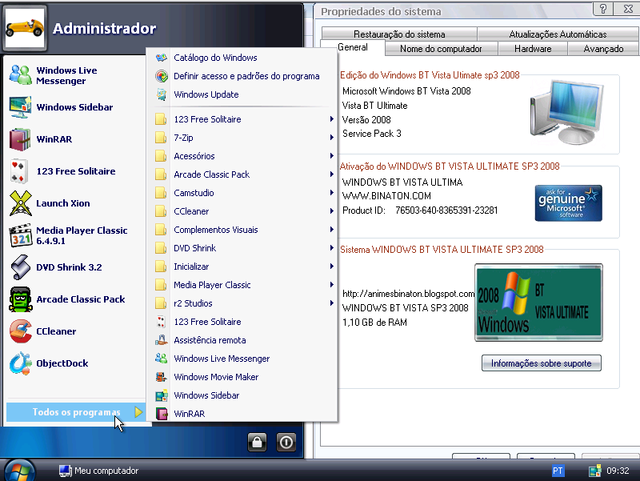The height and width of the screenshot is (481, 640).
Task: Switch to Atualizações Automáticas tab
Action: coord(558,34)
